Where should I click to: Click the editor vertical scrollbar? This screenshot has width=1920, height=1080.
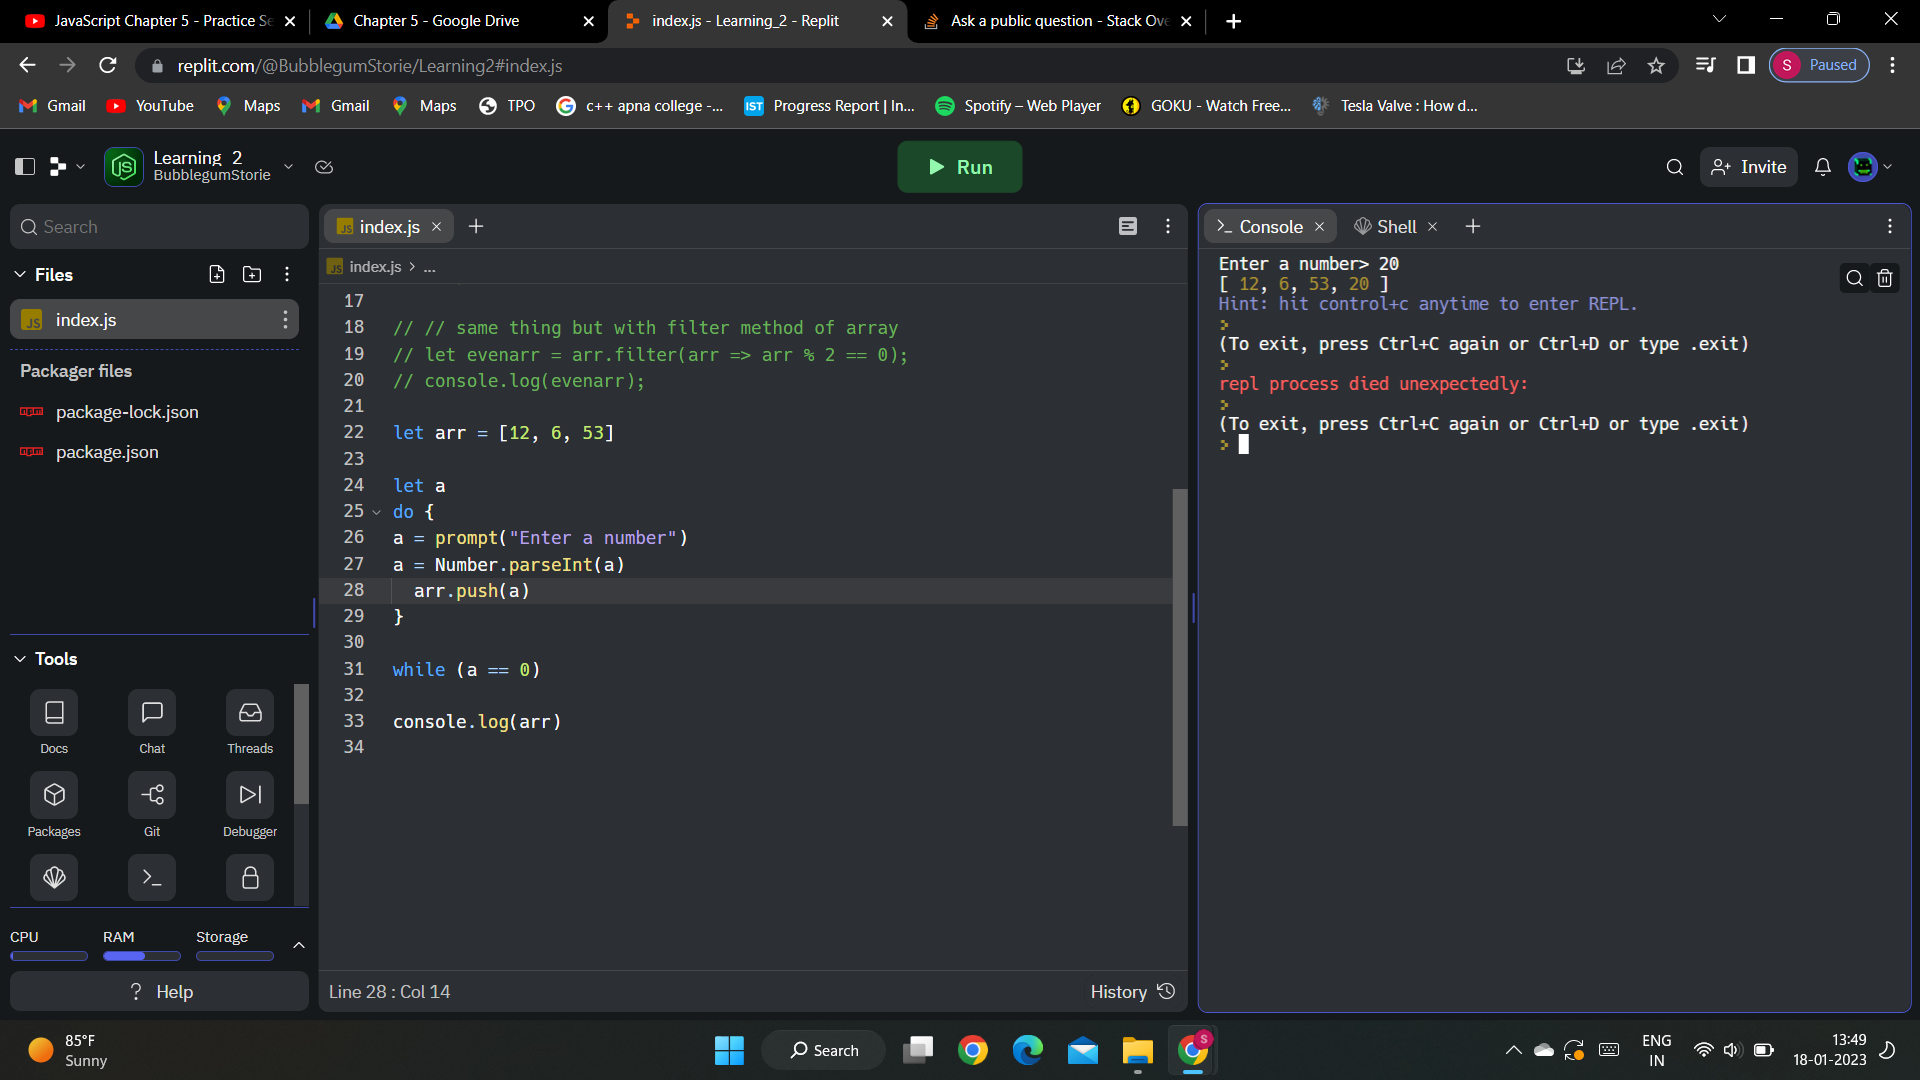pos(1180,657)
